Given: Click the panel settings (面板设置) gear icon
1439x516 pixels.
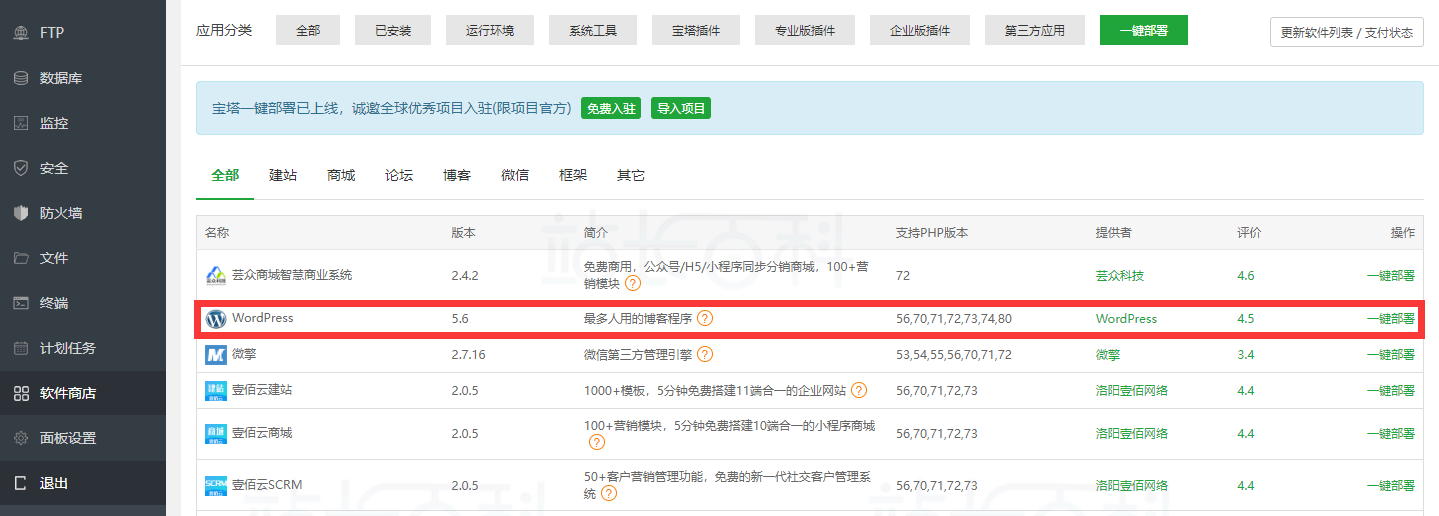Looking at the screenshot, I should (x=21, y=438).
